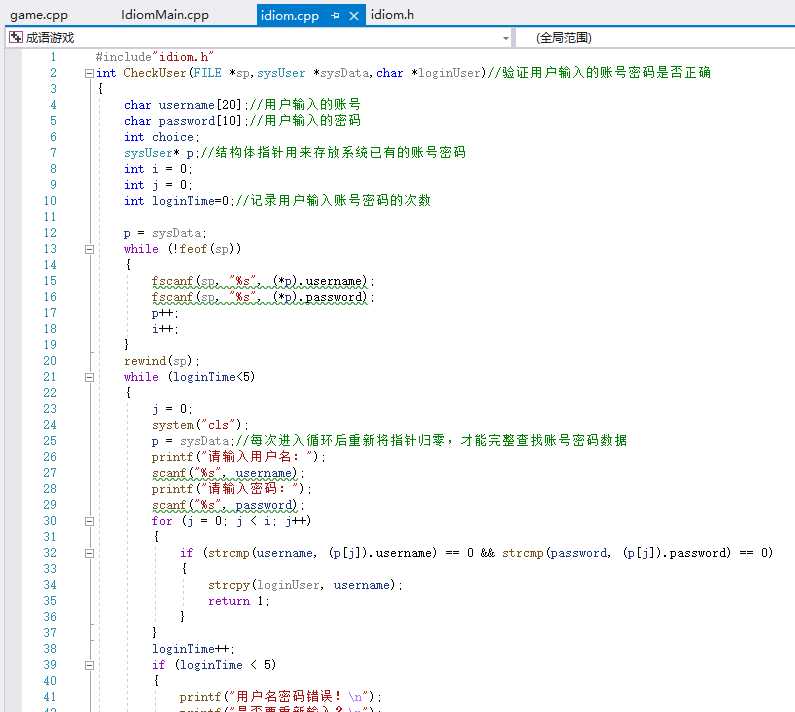Switch to the game.cpp tab

[39, 15]
